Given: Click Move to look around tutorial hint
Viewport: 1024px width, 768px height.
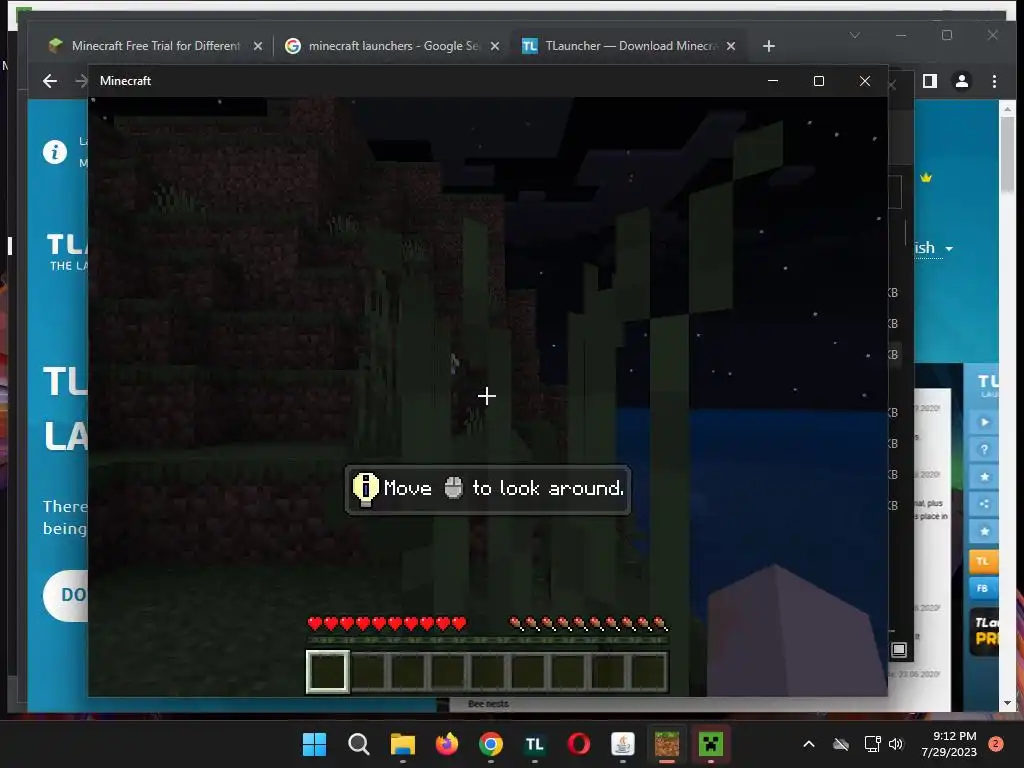Looking at the screenshot, I should 488,490.
